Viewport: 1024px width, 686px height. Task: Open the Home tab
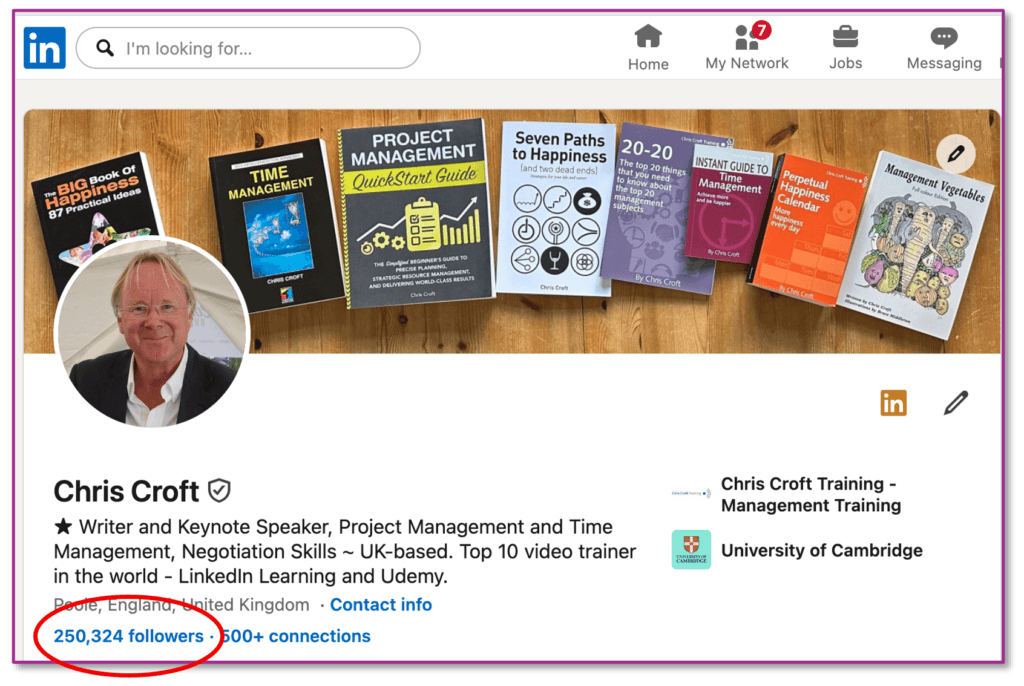pos(648,47)
